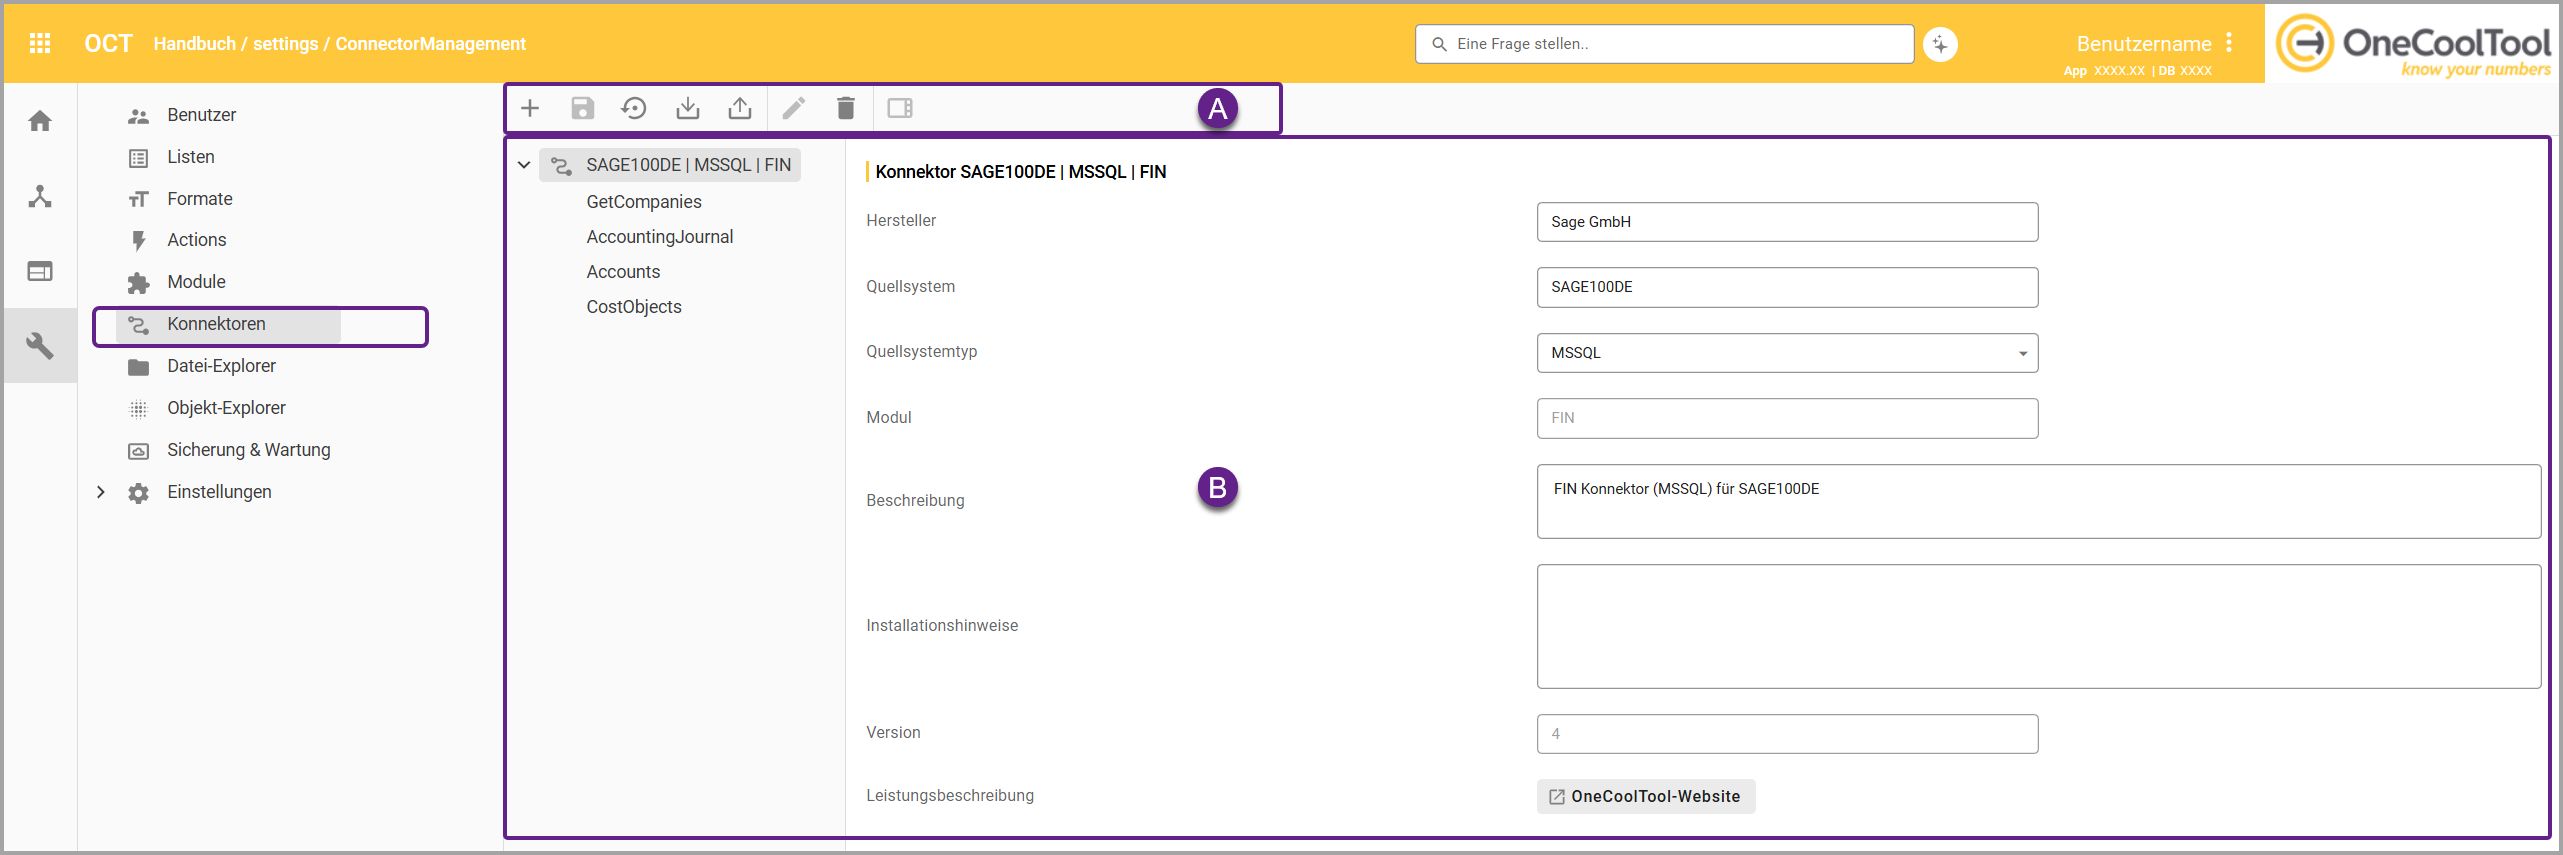This screenshot has width=2563, height=855.
Task: Select the Accounts tree item
Action: [x=623, y=272]
